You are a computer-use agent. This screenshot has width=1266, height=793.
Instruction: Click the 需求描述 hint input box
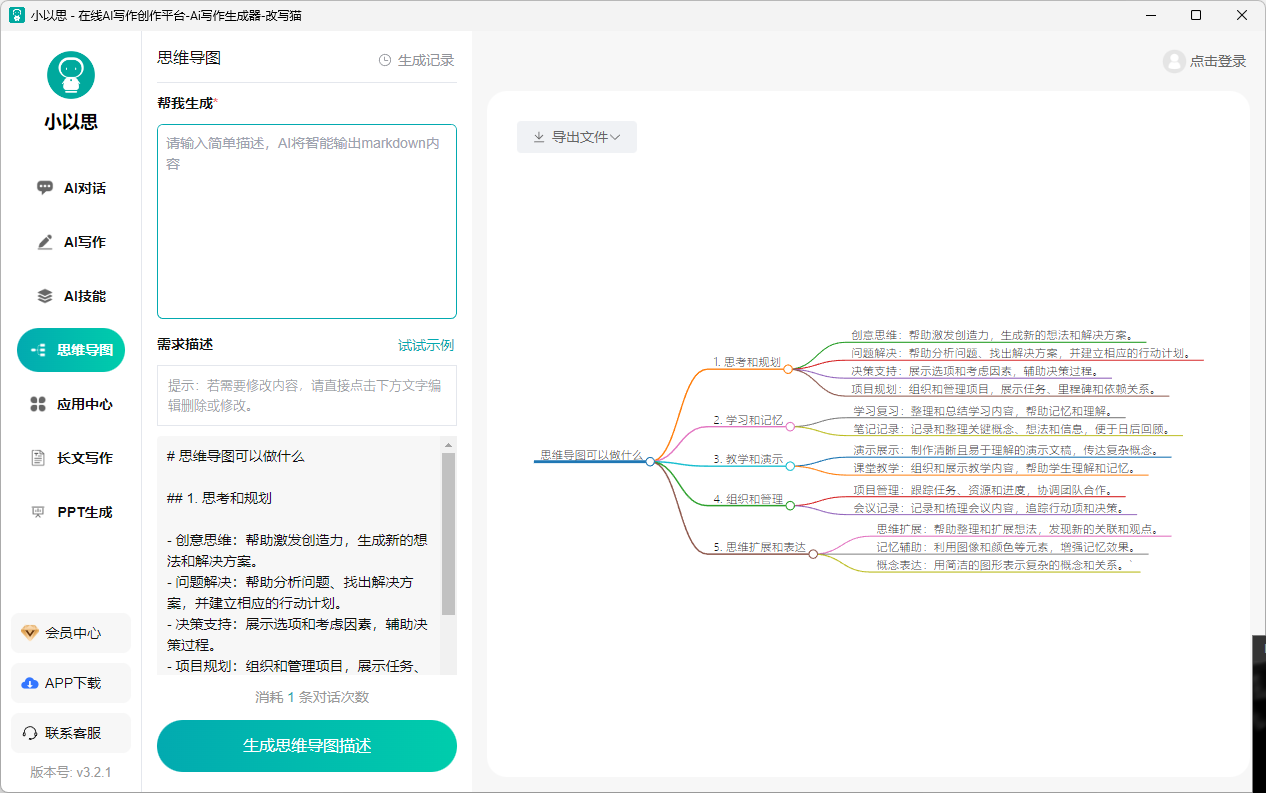pyautogui.click(x=307, y=395)
